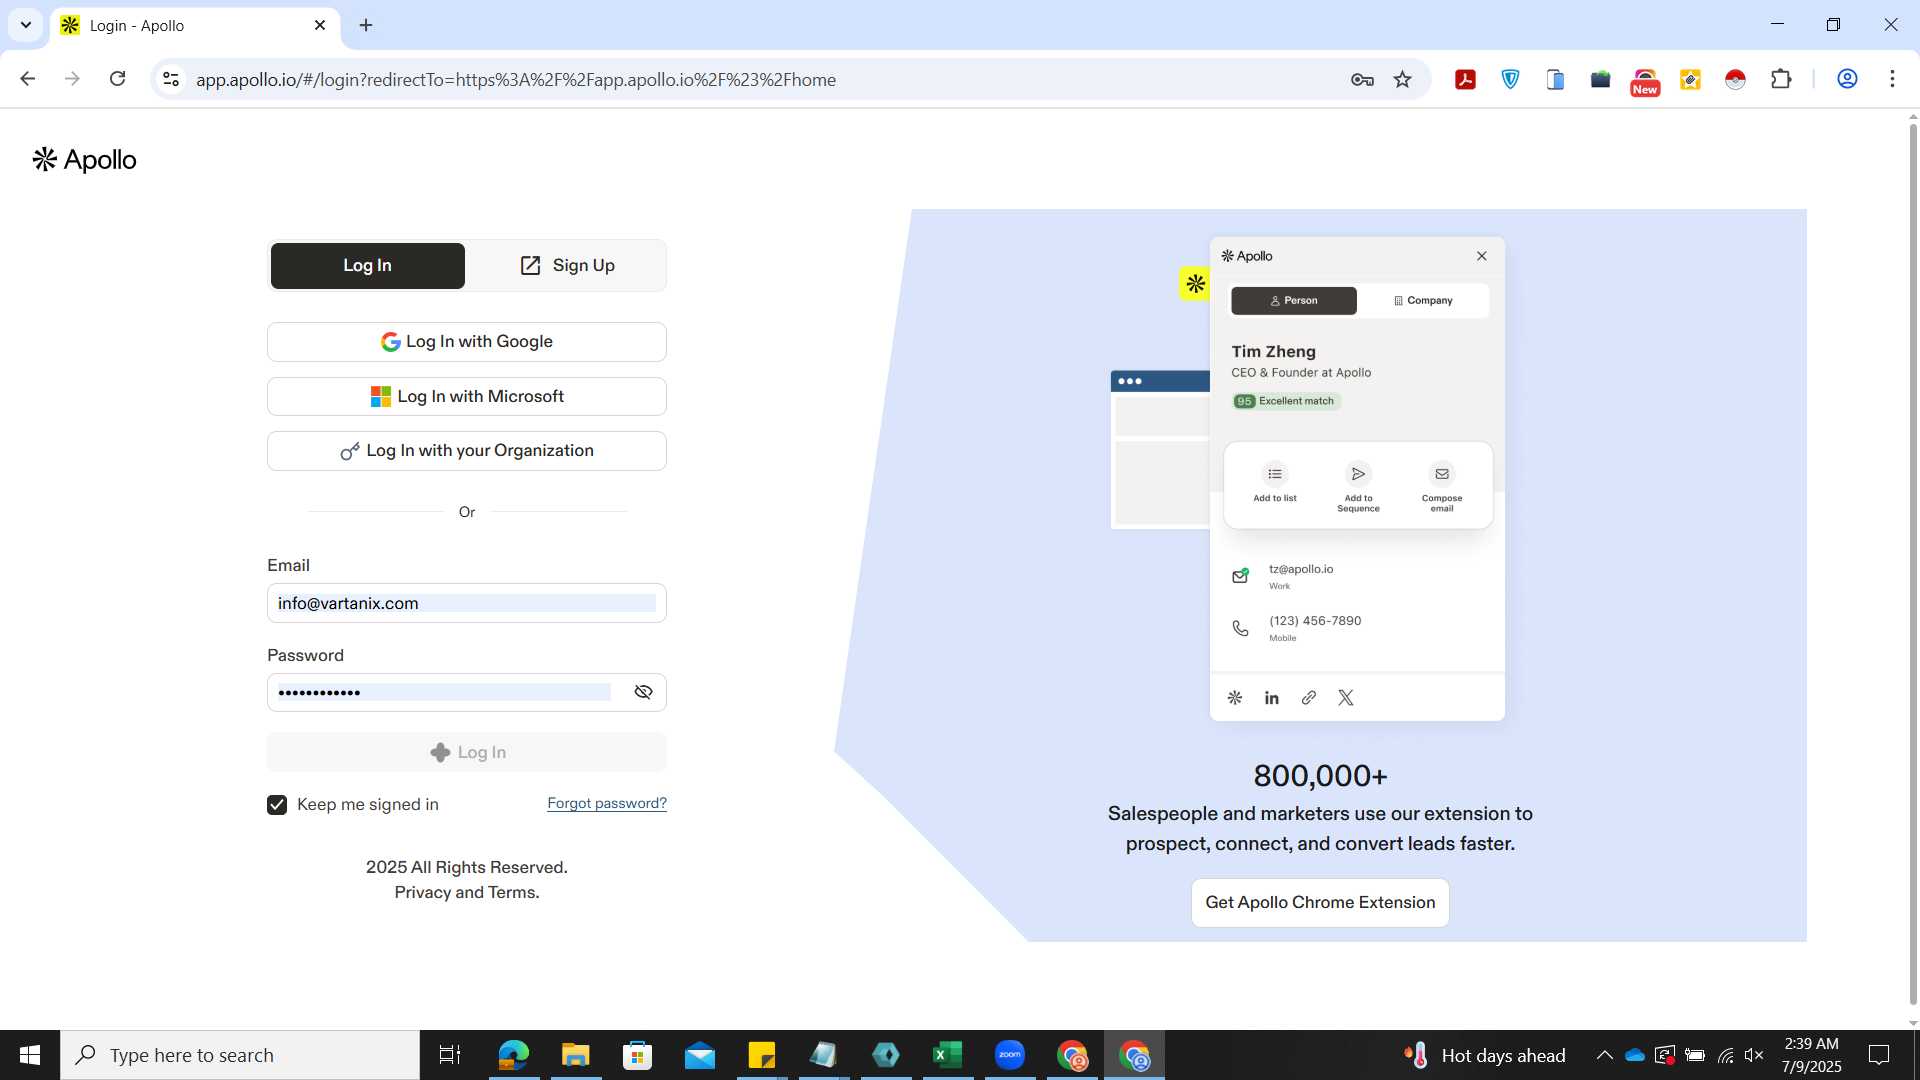Open Sticky Notes from the taskbar
This screenshot has width=1920, height=1080.
pos(761,1055)
